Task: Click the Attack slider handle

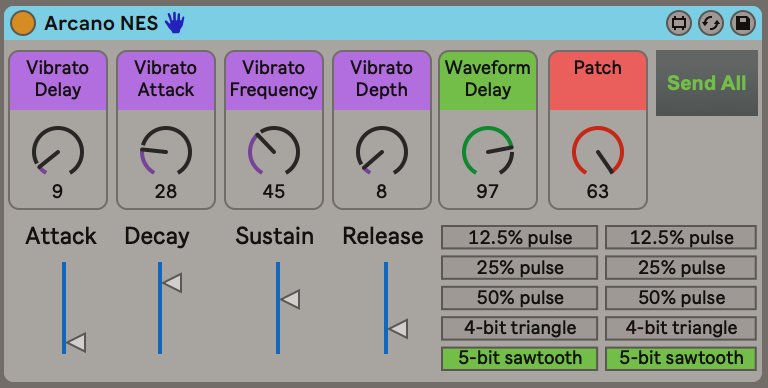Action: pos(76,342)
